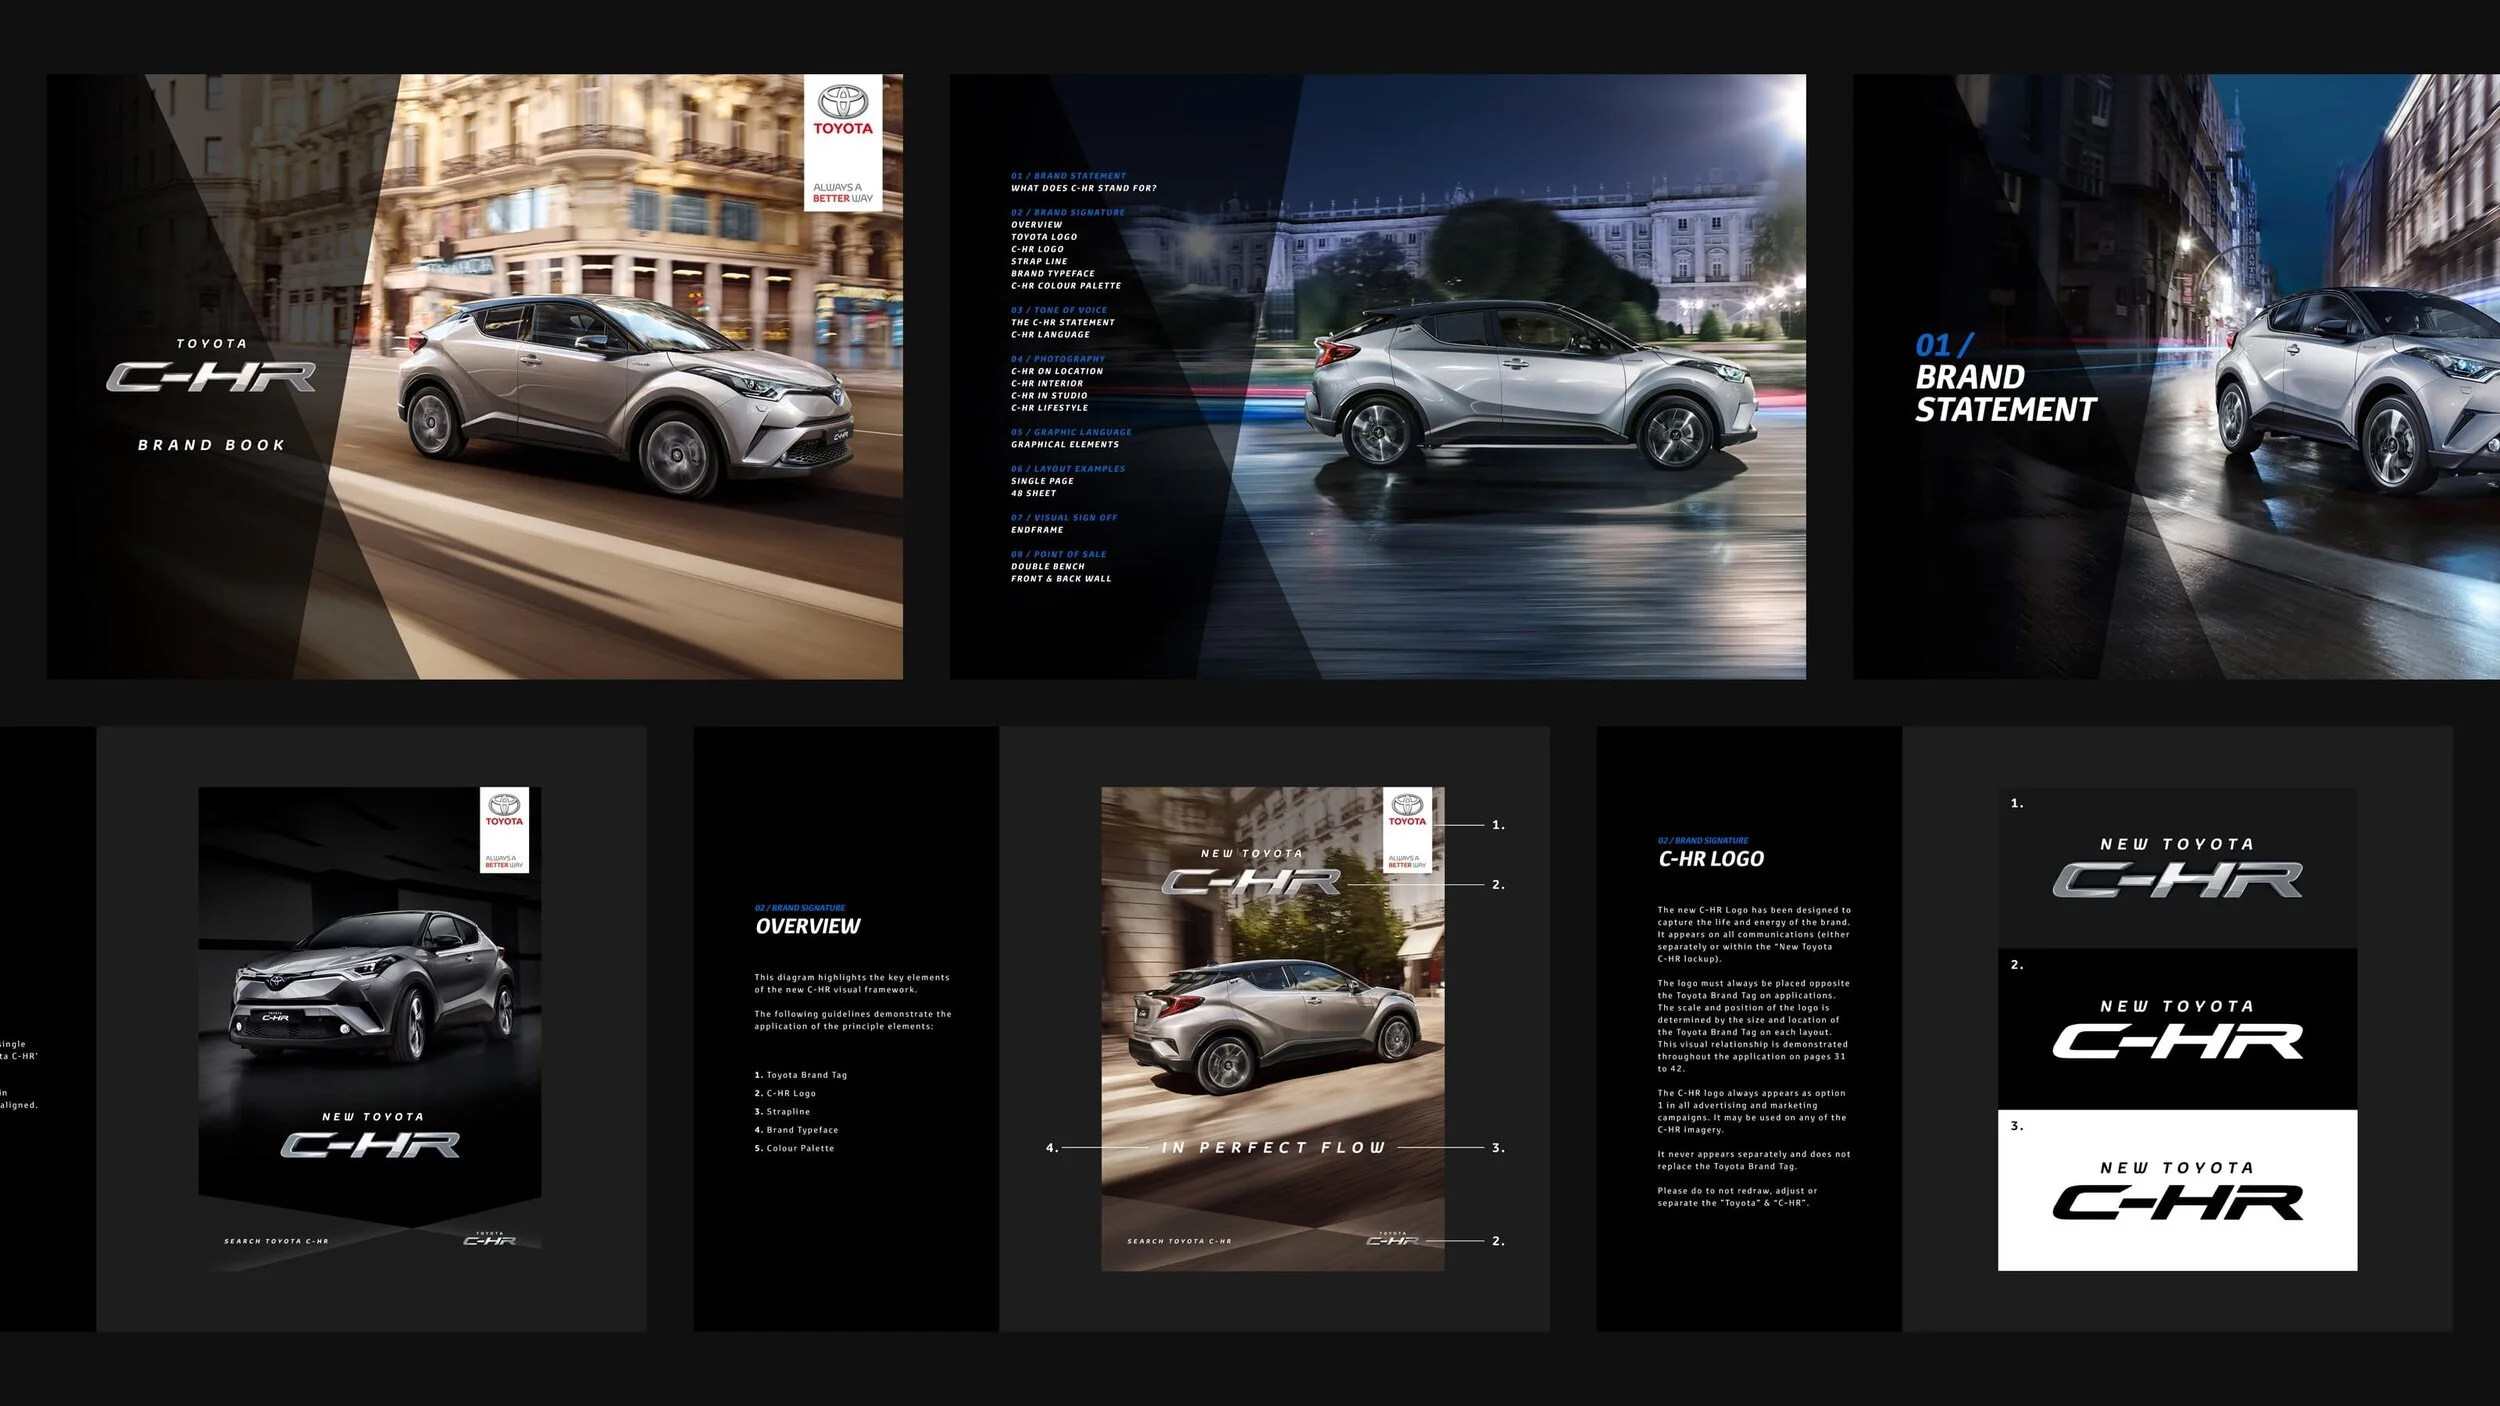Open '05 / GRAPHIC LANGUAGE' section heading

tap(1071, 432)
